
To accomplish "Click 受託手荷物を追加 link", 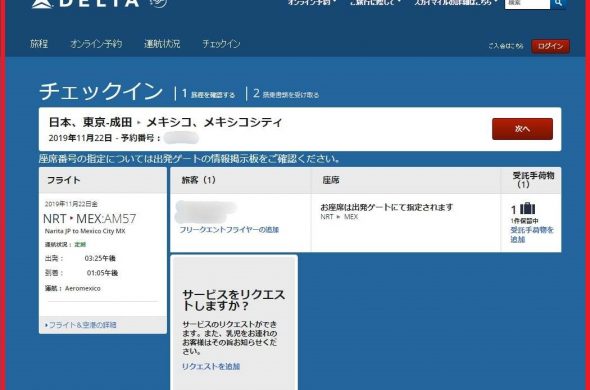I will tap(532, 235).
